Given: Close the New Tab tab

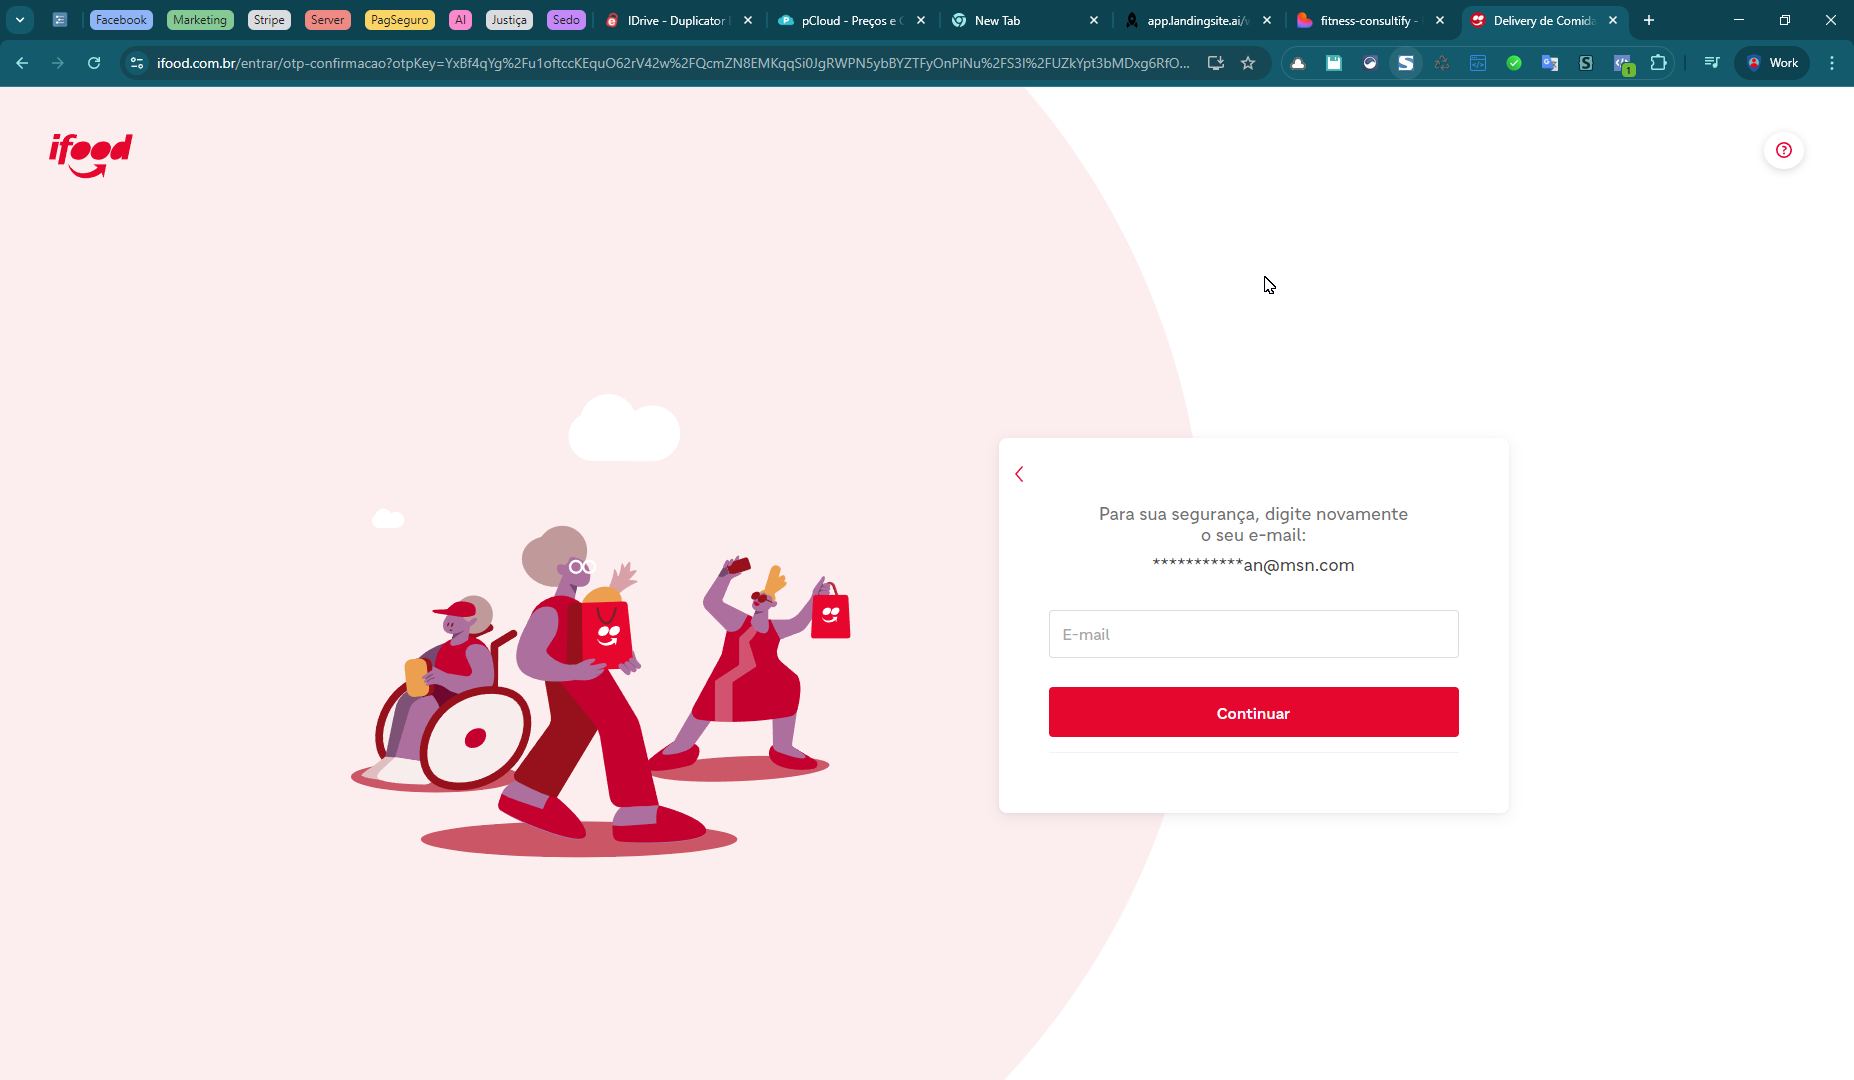Looking at the screenshot, I should (1094, 20).
